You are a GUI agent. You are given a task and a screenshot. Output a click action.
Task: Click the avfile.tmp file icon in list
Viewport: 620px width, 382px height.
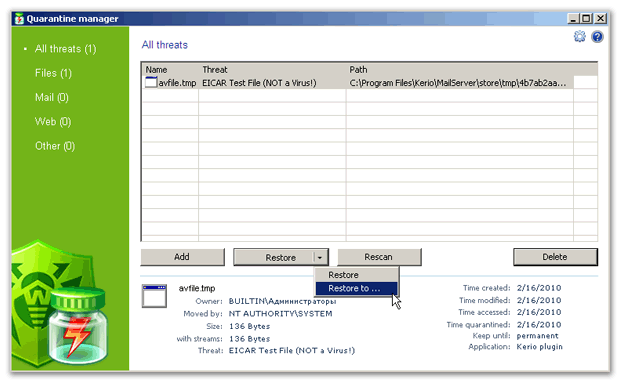coord(151,82)
